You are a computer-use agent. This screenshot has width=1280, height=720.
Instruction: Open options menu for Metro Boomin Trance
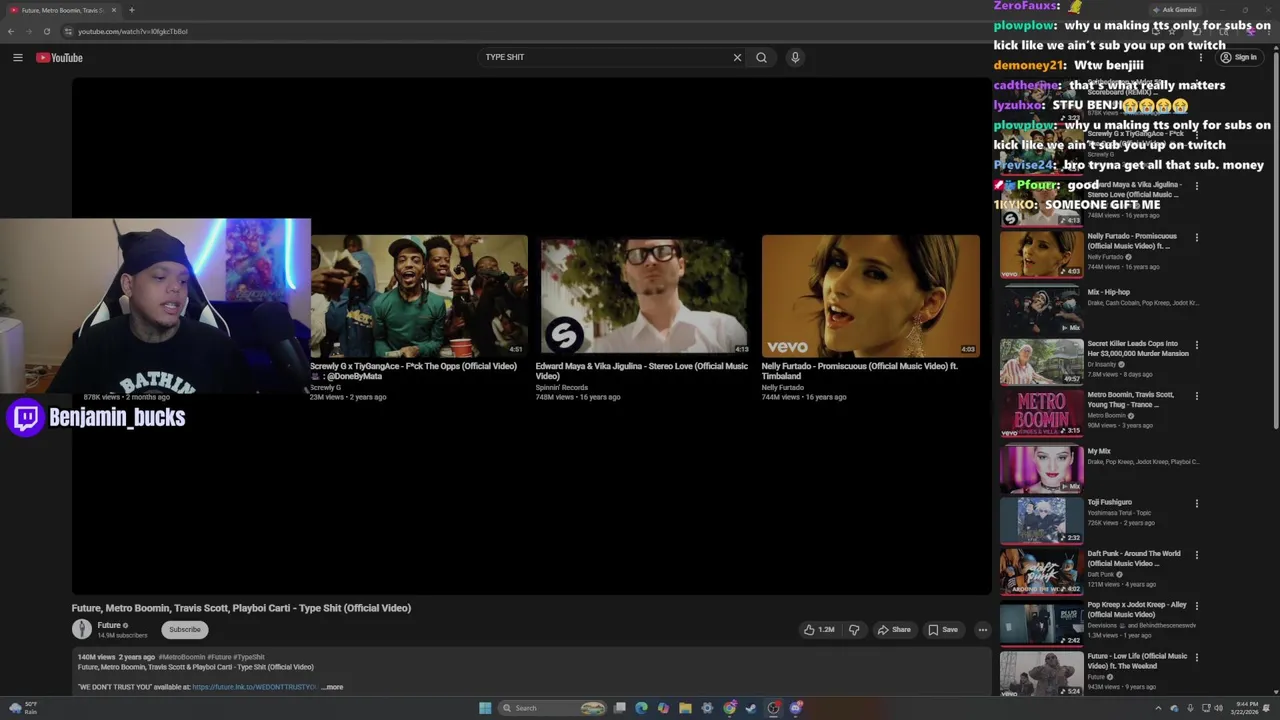click(1196, 396)
